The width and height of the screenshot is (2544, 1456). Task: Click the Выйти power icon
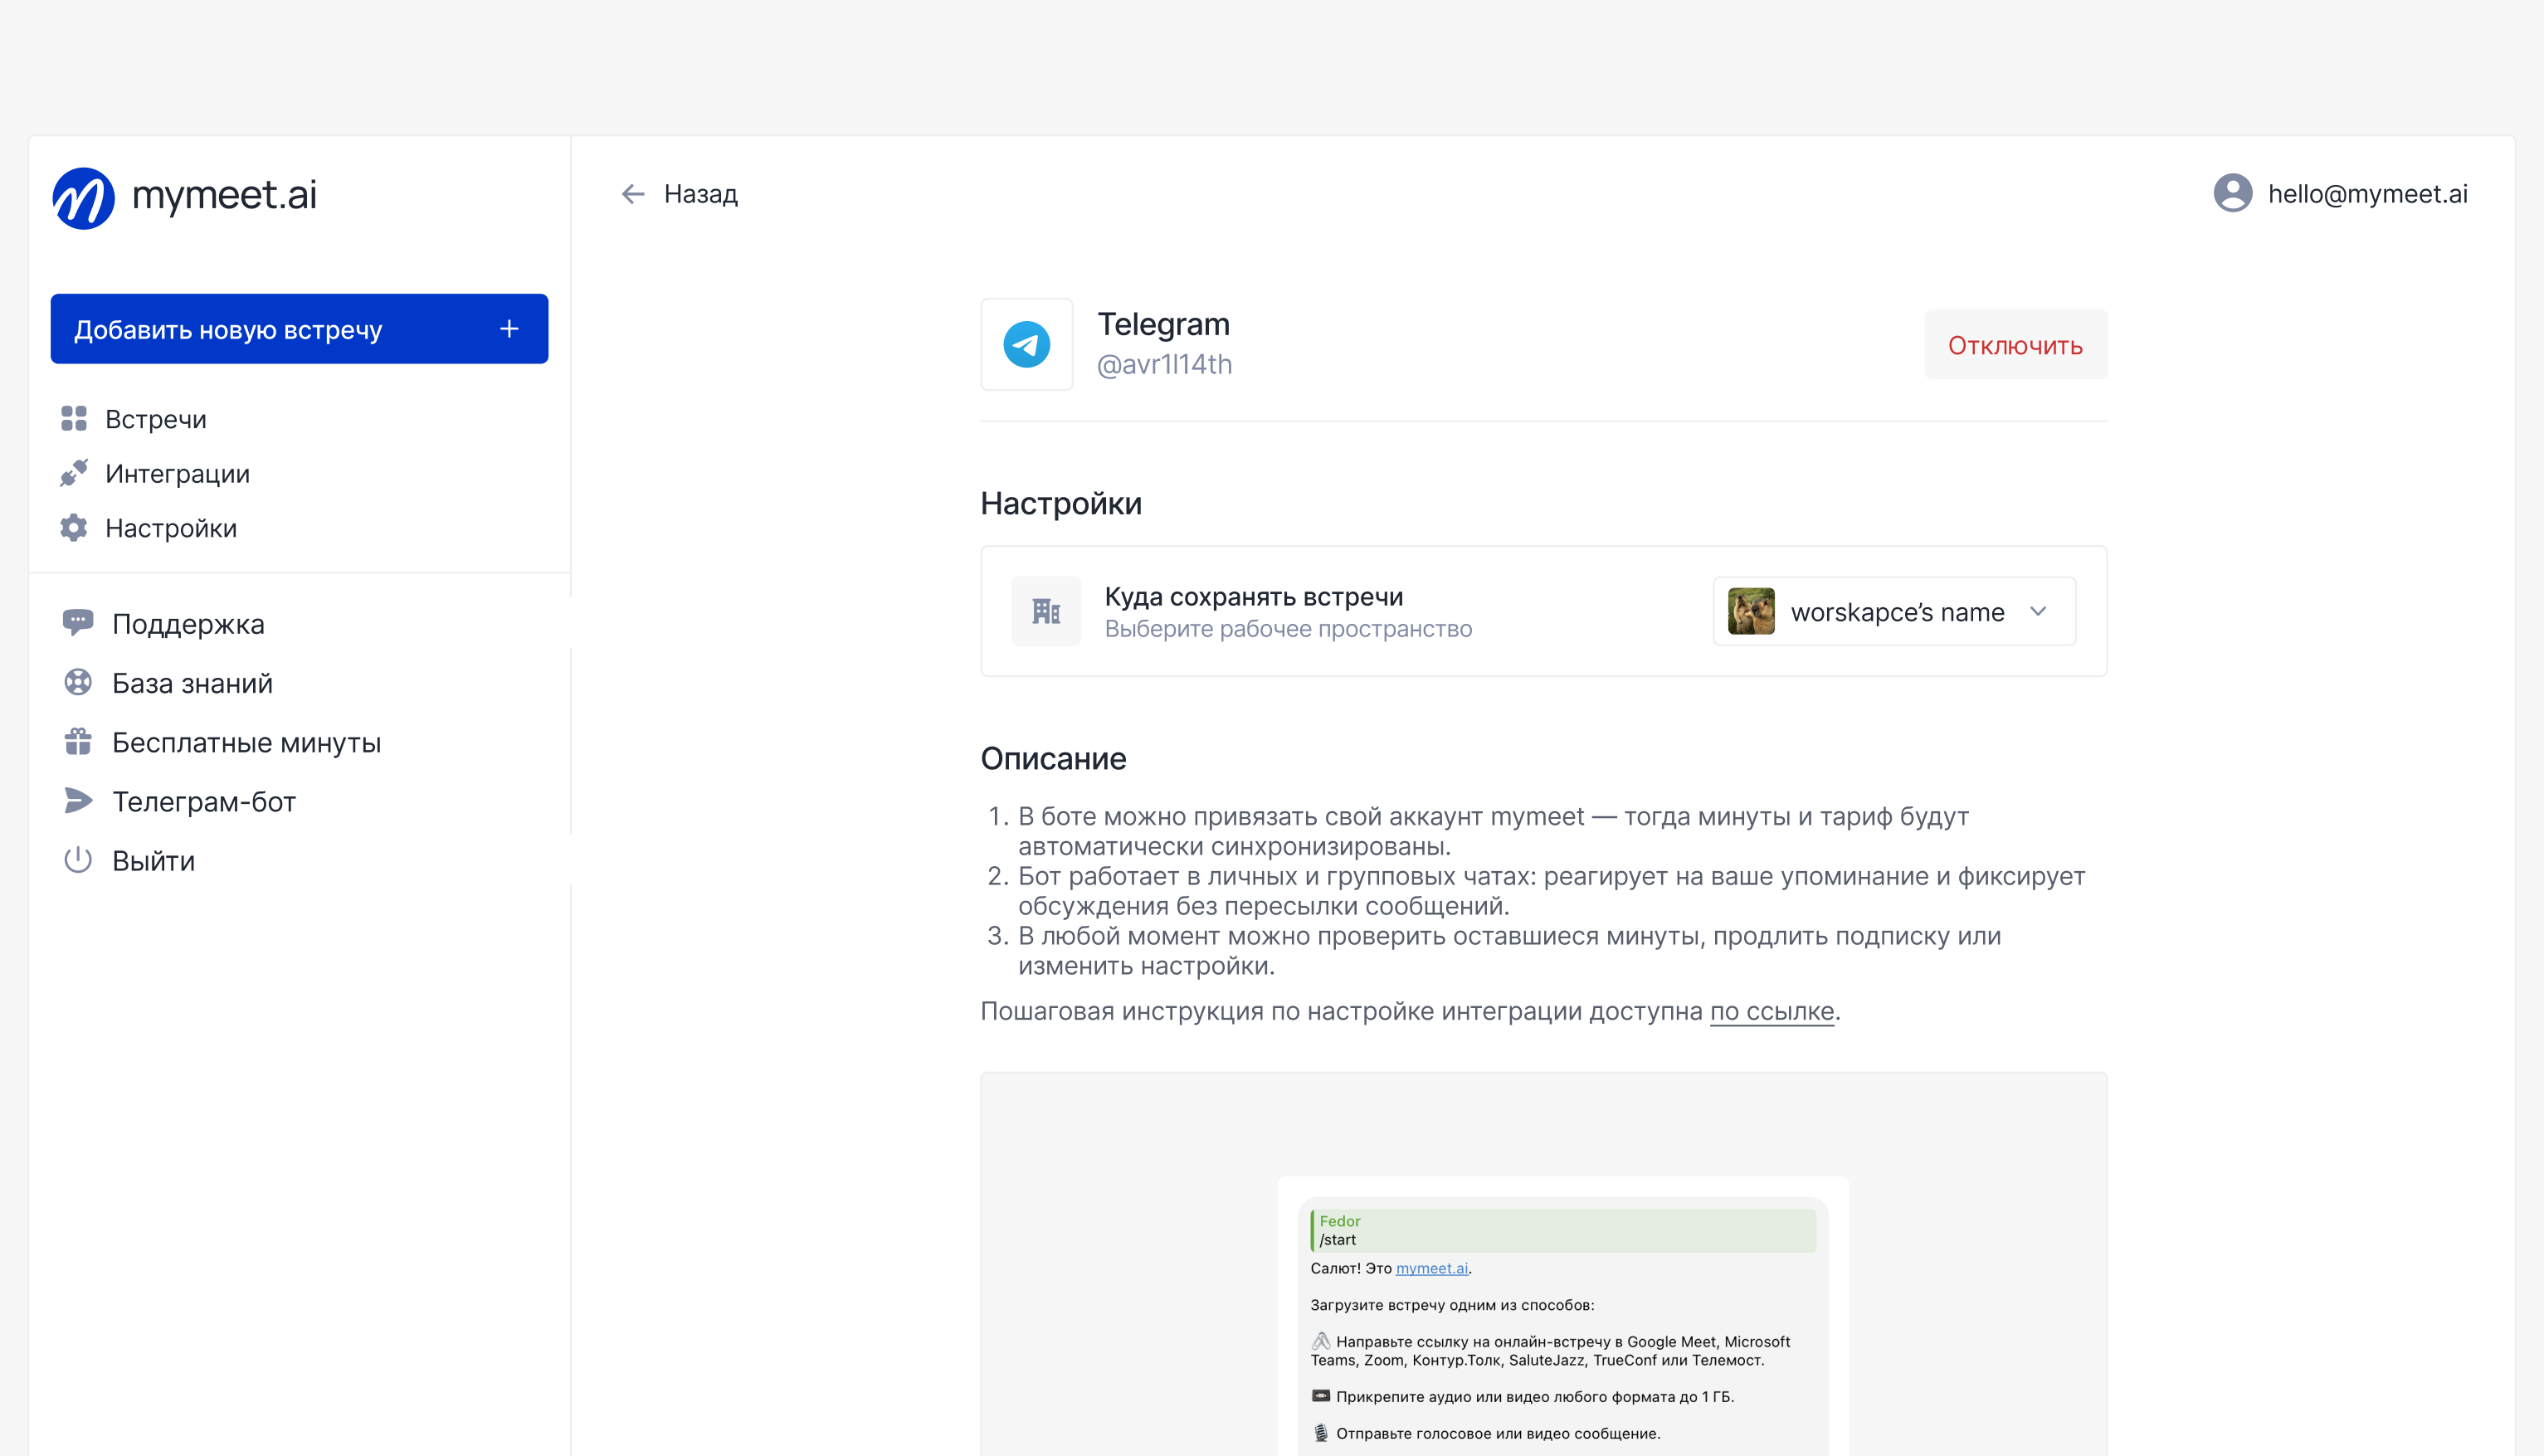point(78,860)
